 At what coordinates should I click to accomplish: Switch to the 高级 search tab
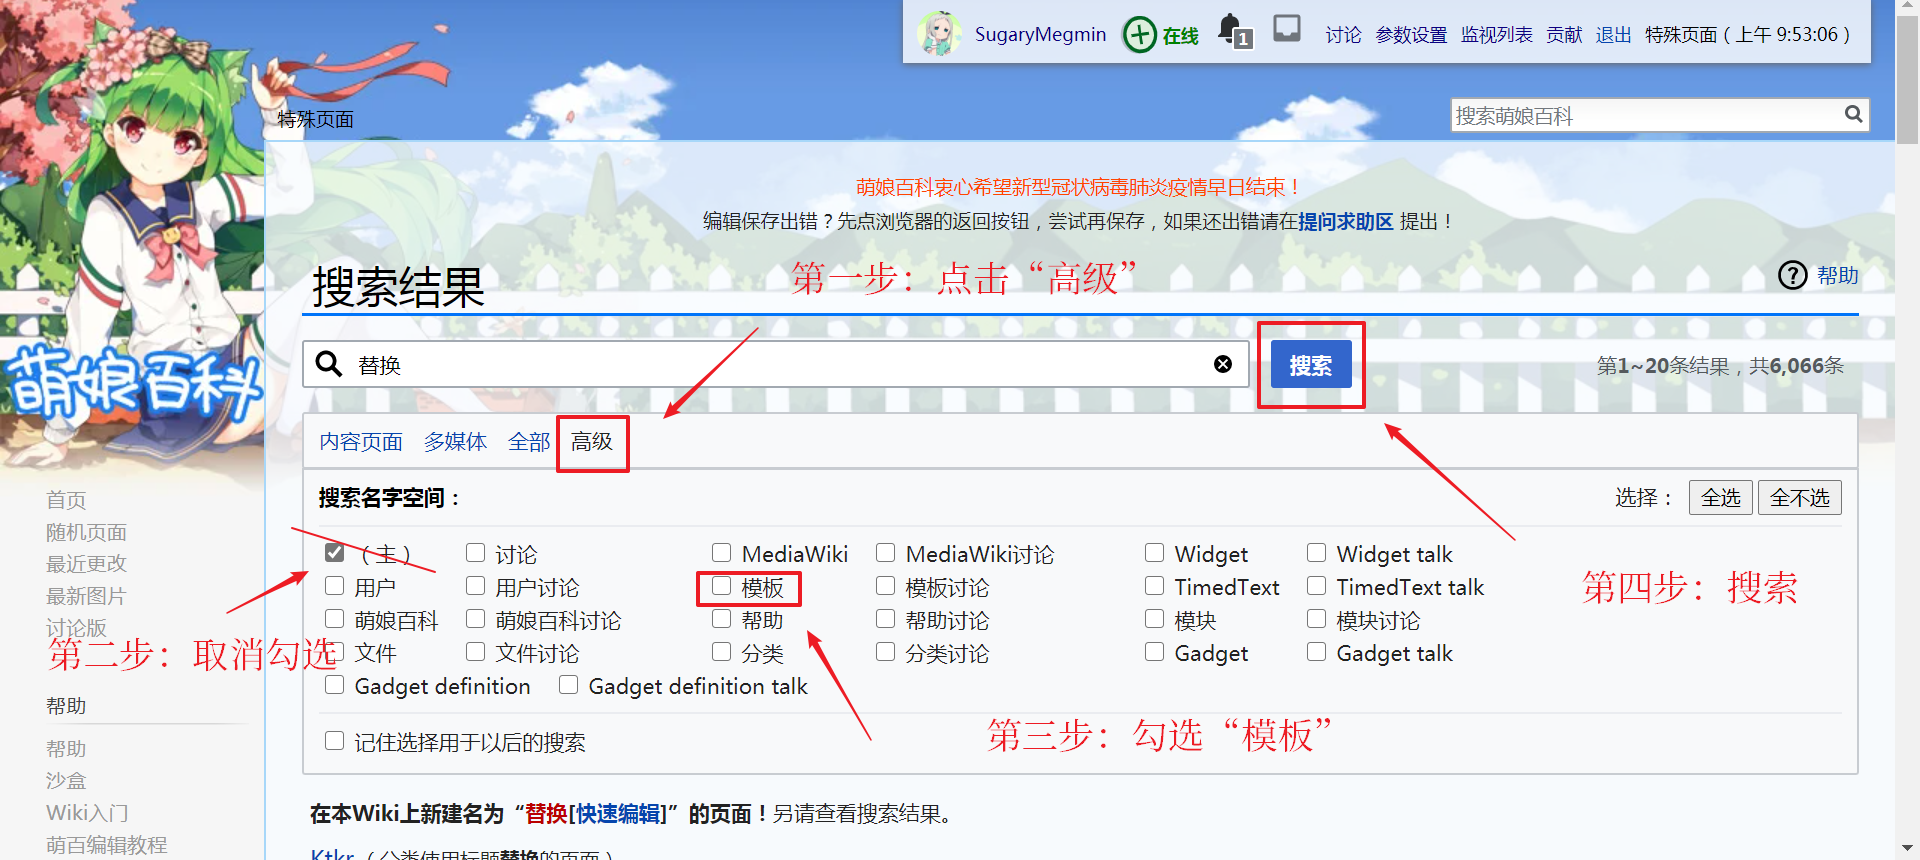592,442
